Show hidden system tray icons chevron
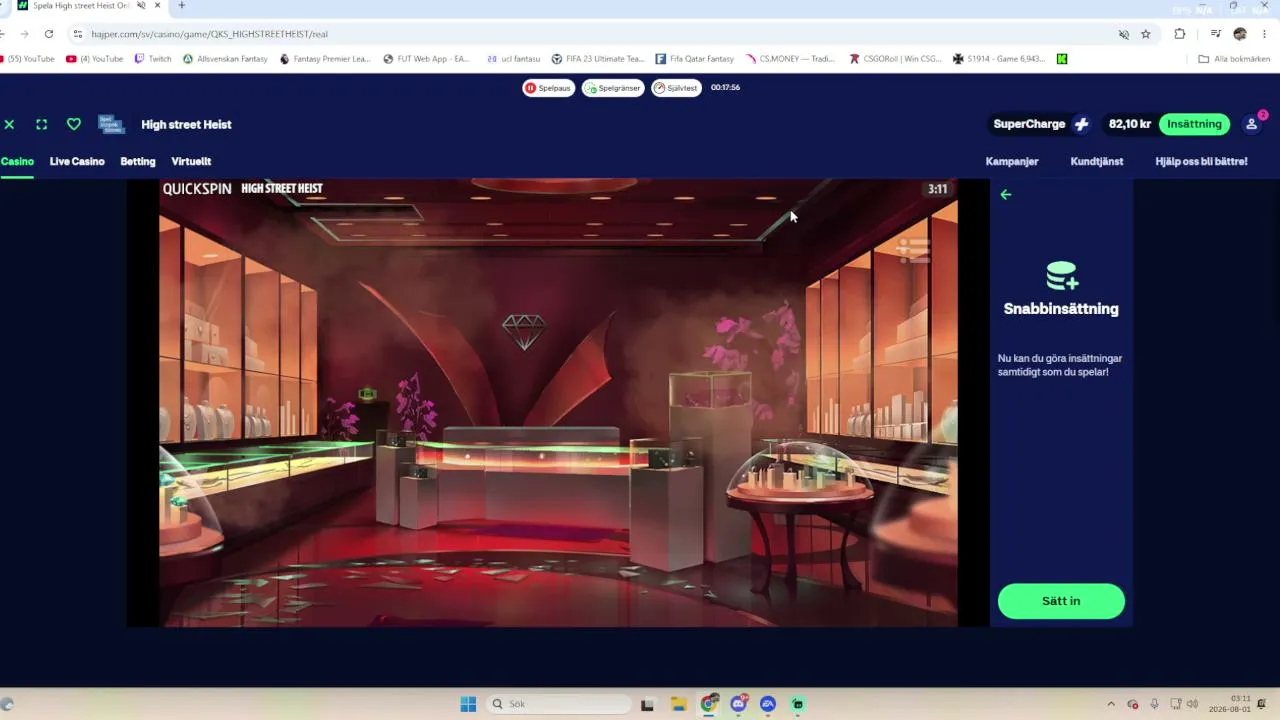This screenshot has height=720, width=1280. point(1111,704)
